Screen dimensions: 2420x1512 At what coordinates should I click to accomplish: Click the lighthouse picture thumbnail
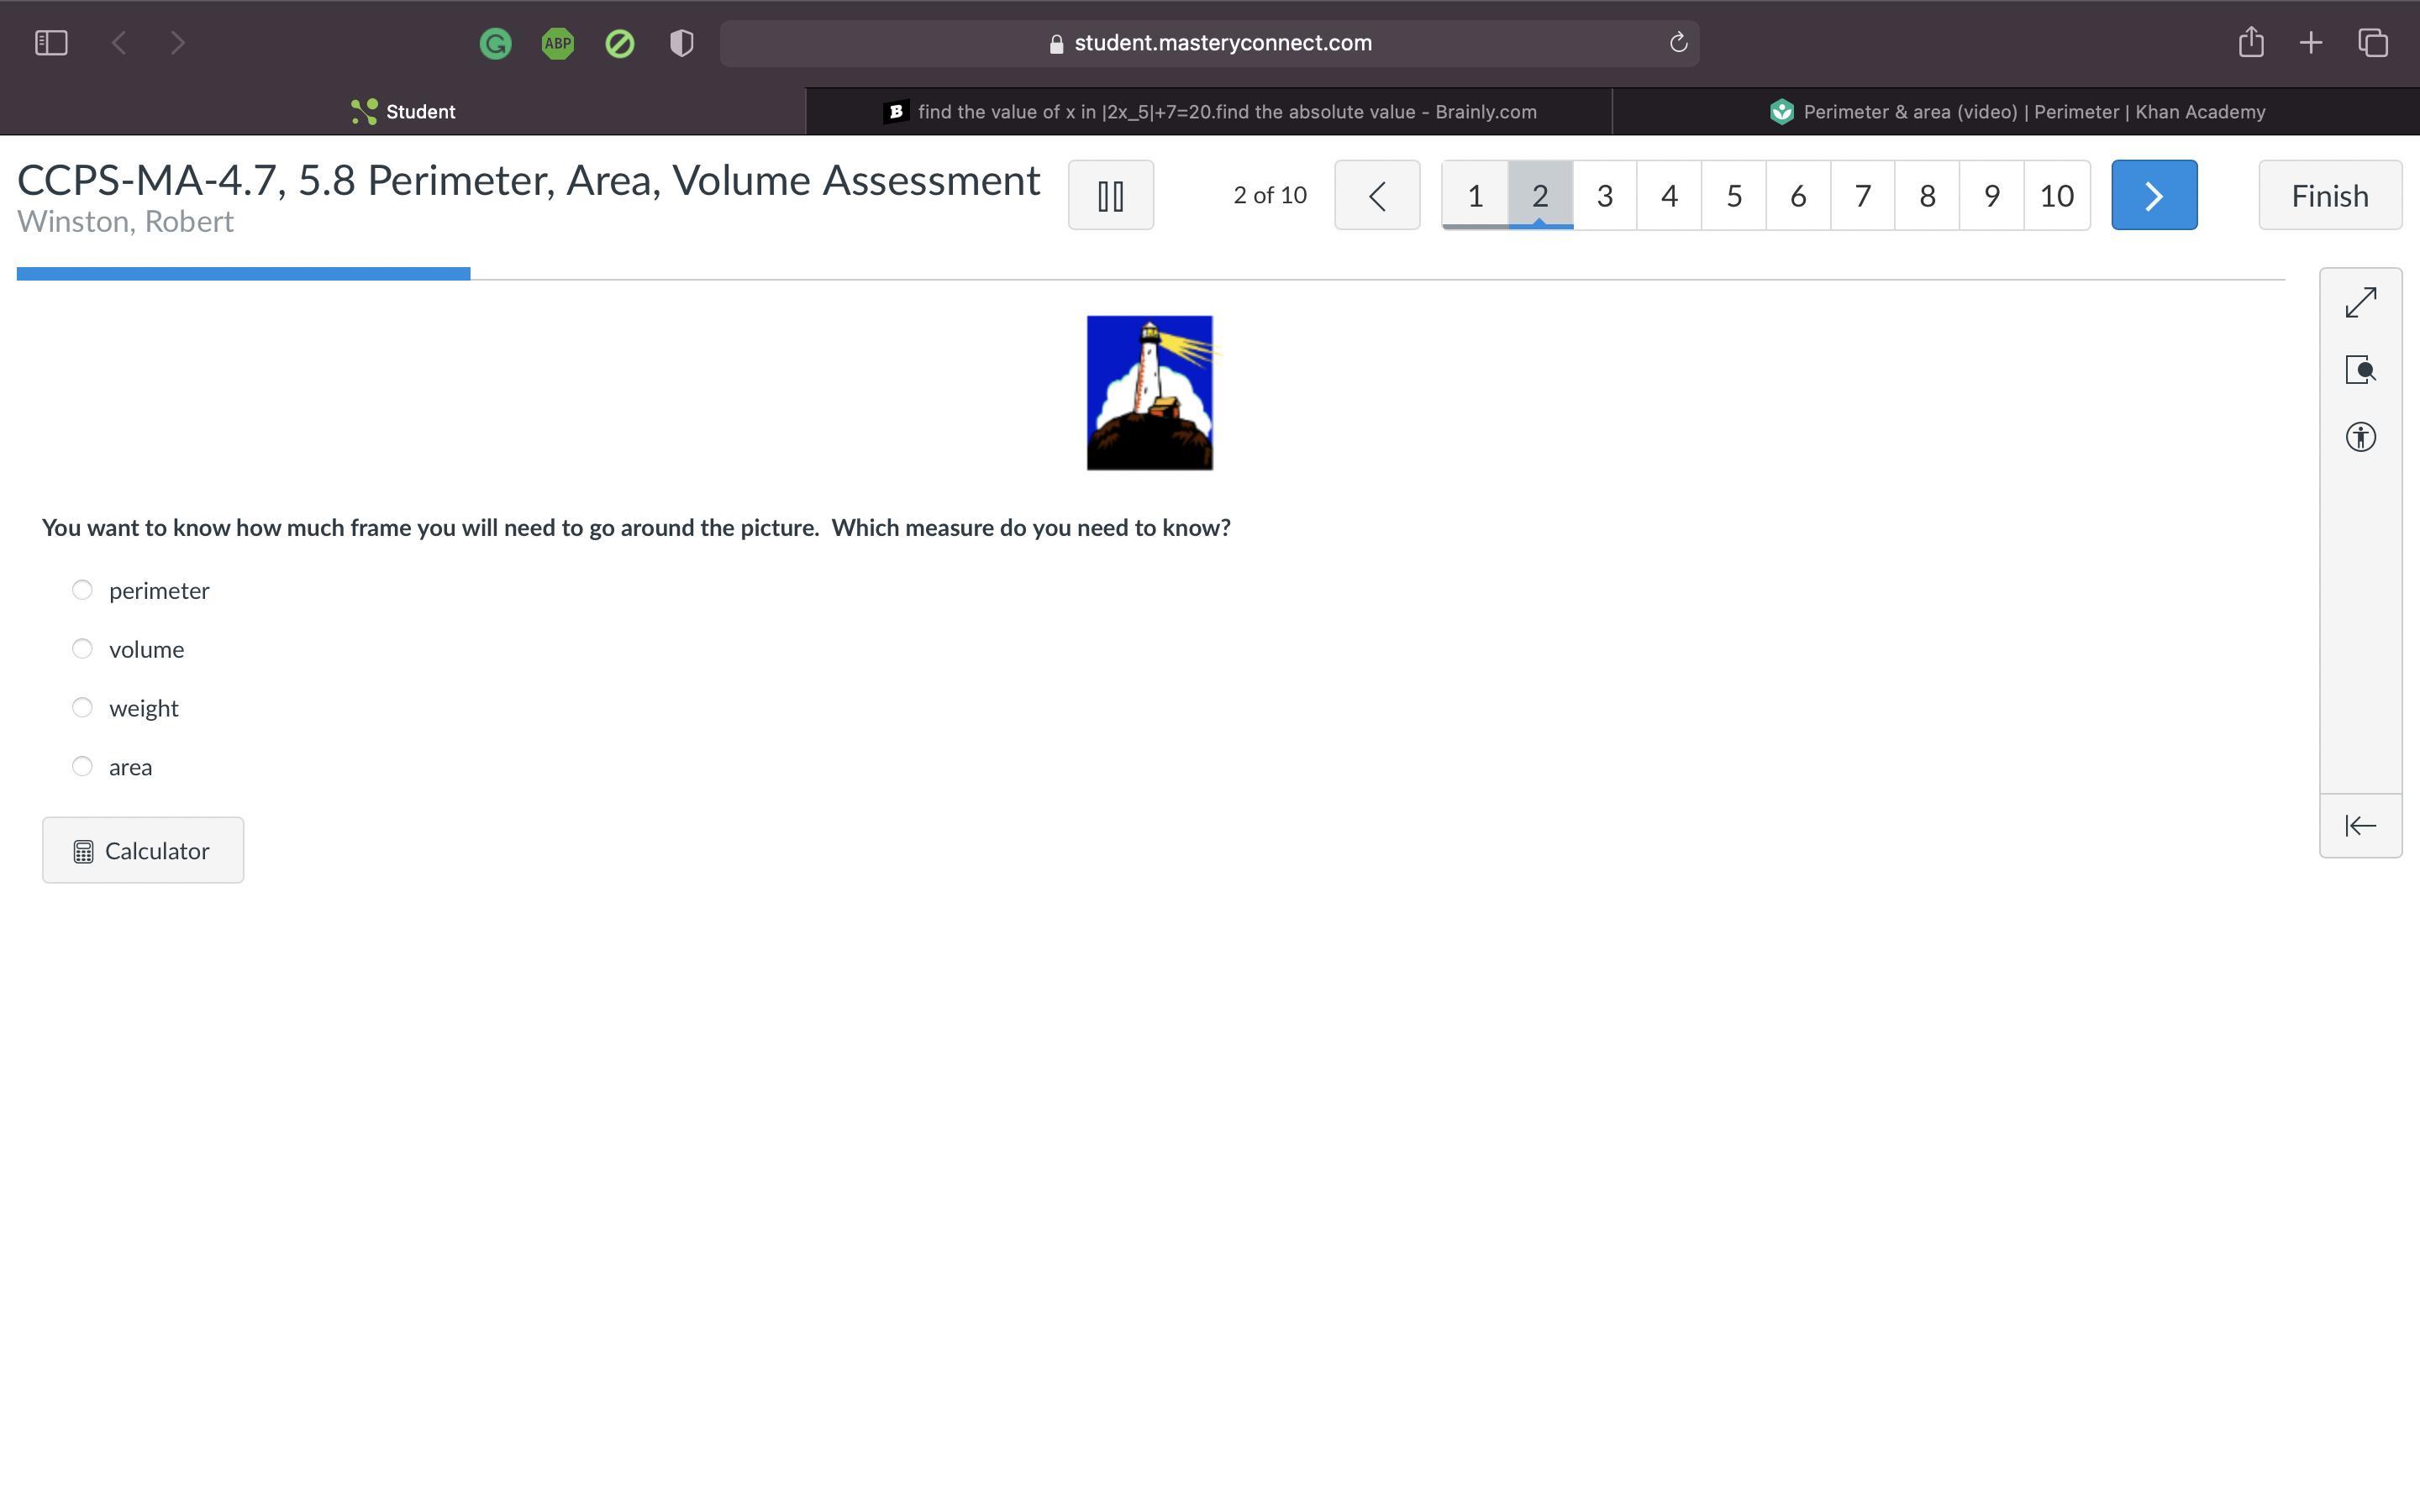[x=1149, y=393]
